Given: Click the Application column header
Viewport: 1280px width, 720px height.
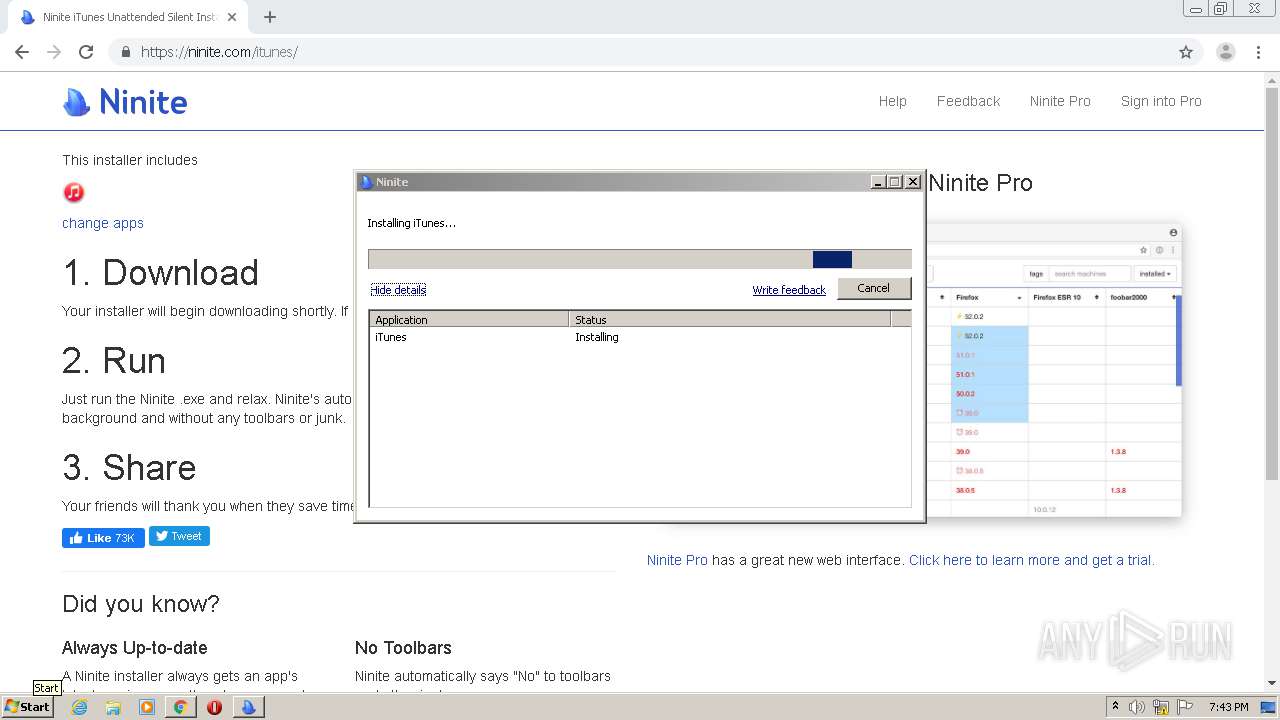Looking at the screenshot, I should (x=469, y=320).
